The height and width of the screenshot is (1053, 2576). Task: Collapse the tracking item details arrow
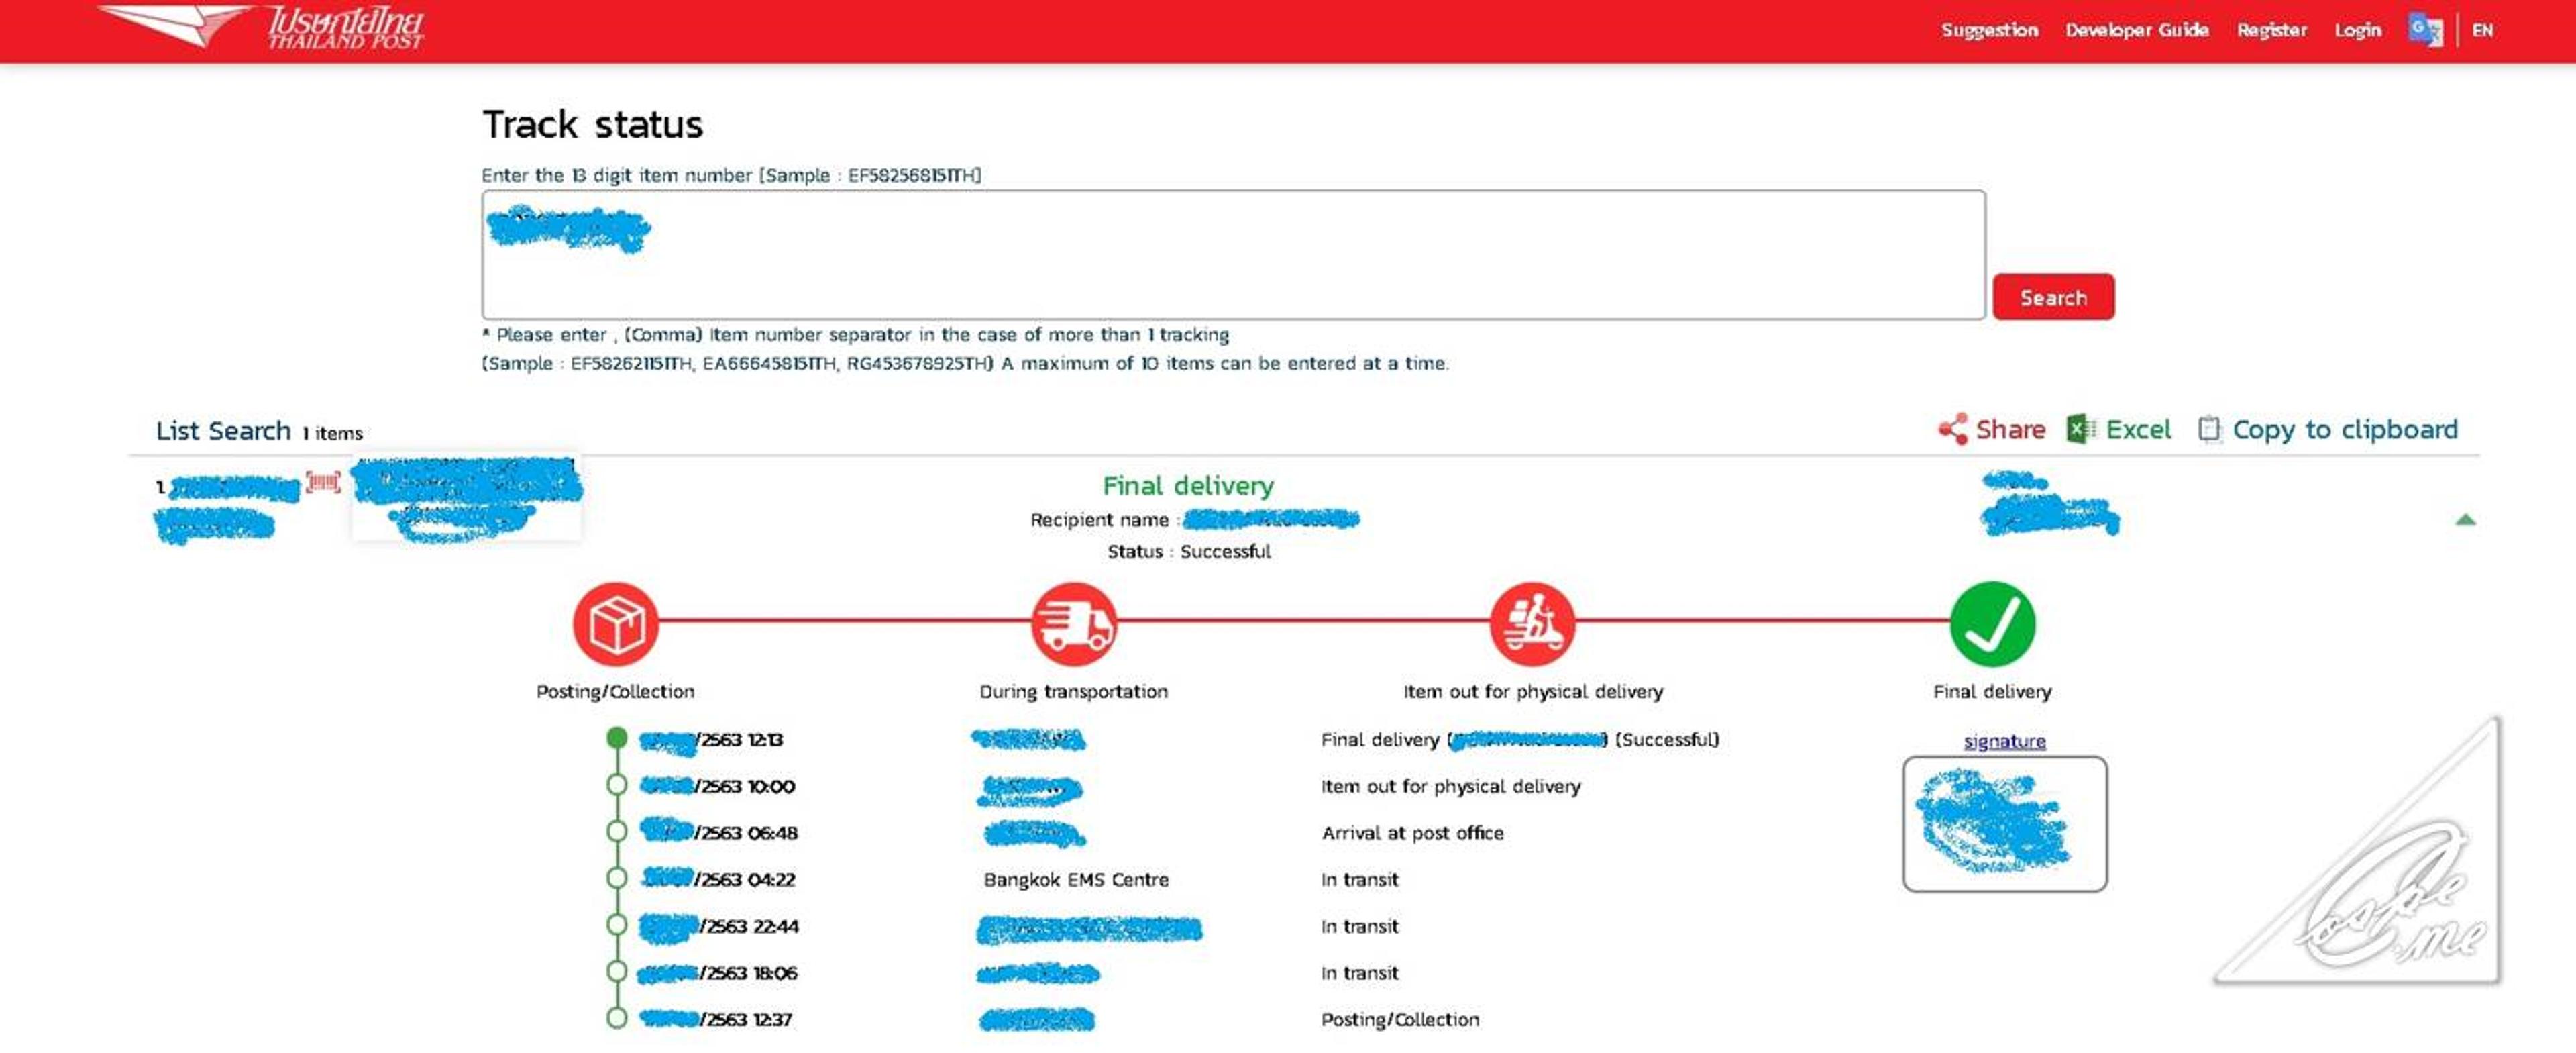click(2465, 520)
